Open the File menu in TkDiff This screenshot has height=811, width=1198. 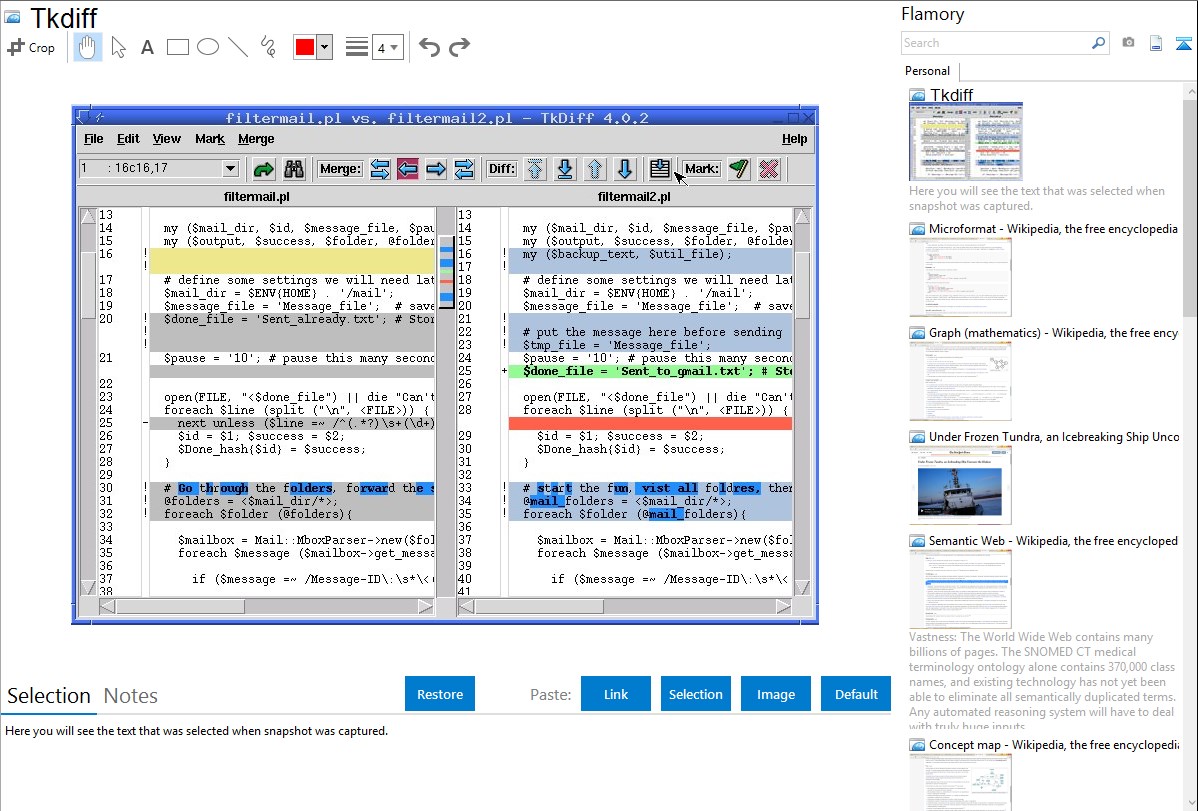[93, 139]
